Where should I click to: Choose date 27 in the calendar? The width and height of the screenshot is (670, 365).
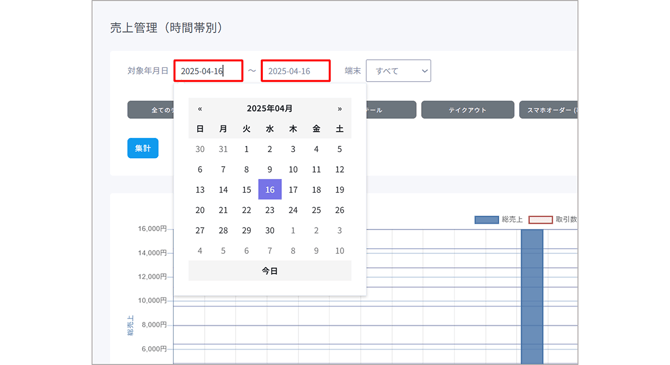point(200,230)
